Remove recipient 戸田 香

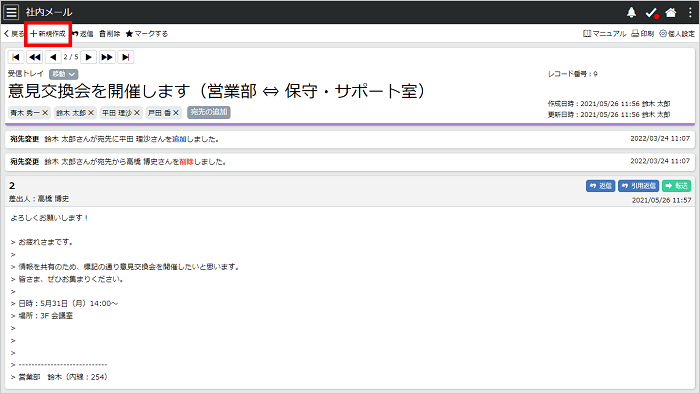click(x=176, y=113)
